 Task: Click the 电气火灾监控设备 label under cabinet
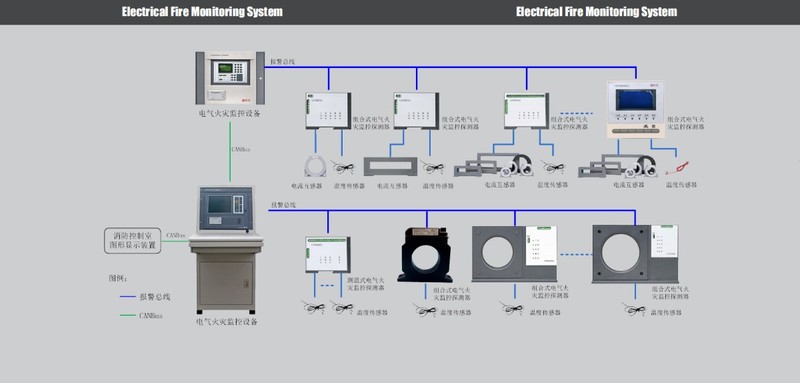[x=227, y=322]
